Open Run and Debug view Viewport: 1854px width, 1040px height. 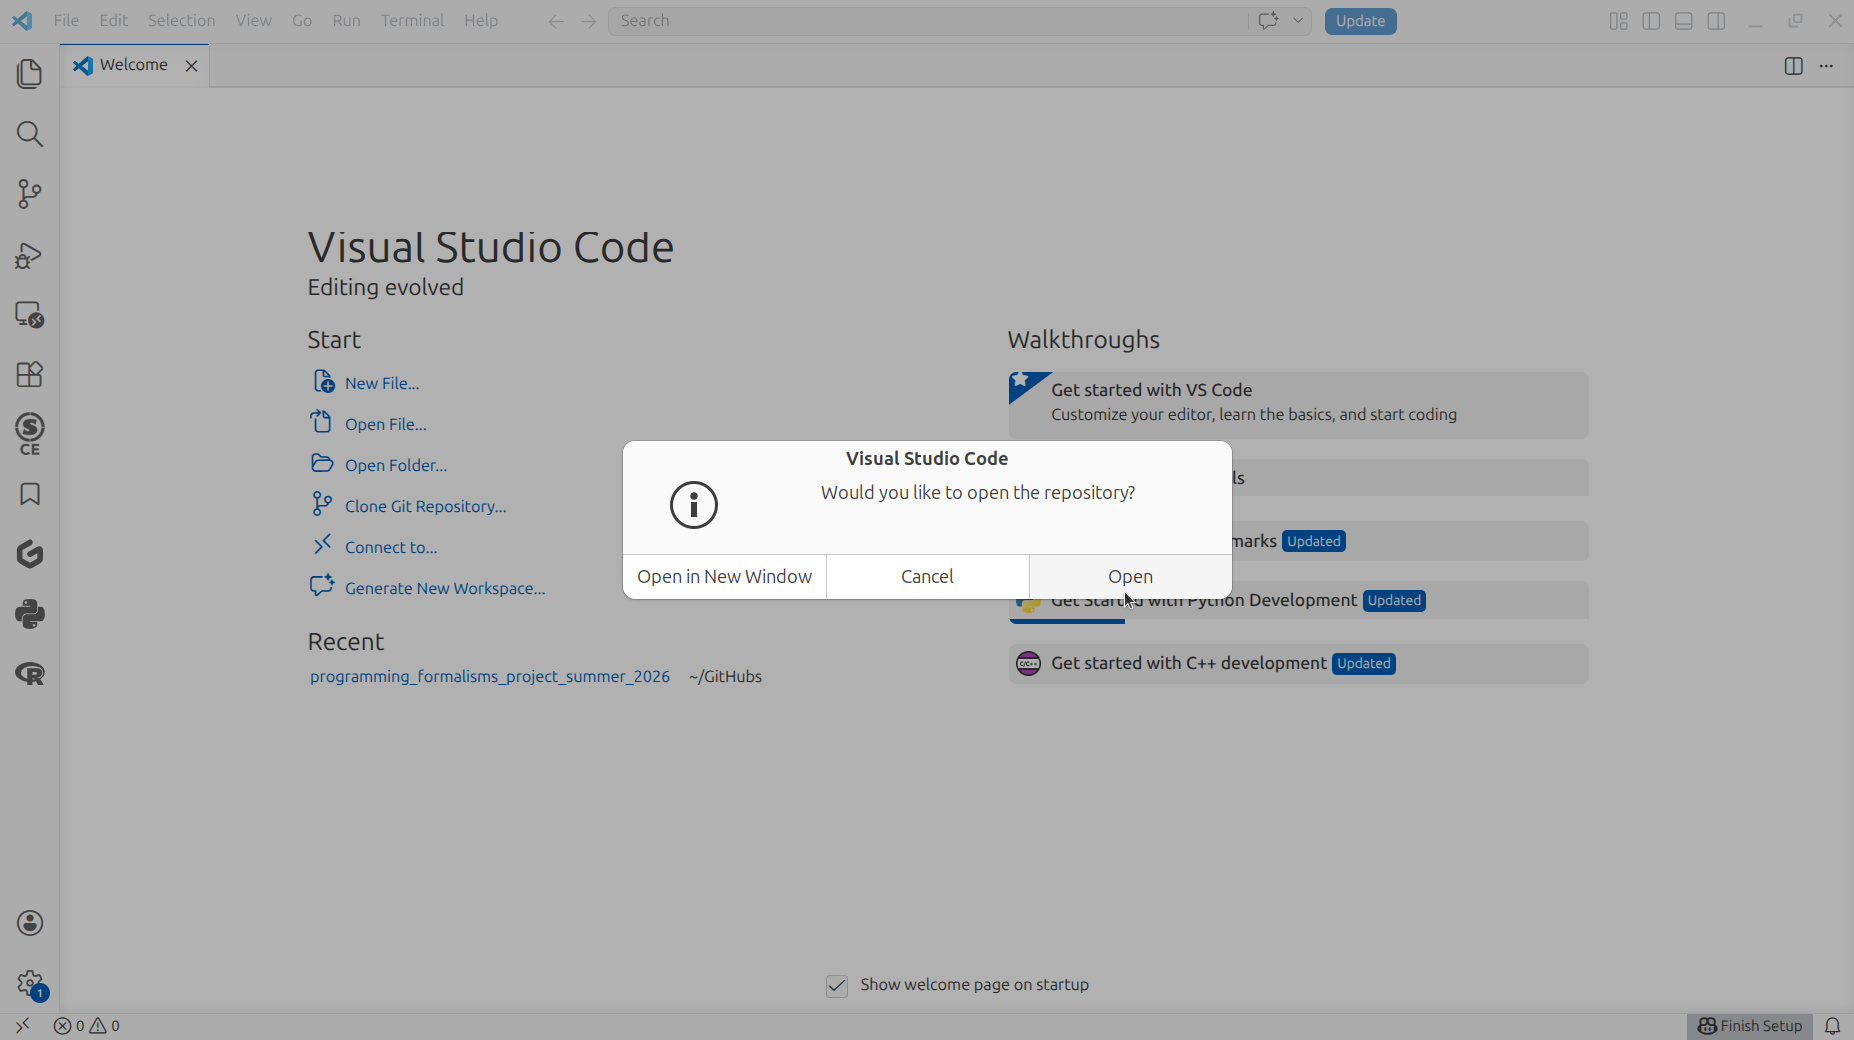(x=30, y=255)
